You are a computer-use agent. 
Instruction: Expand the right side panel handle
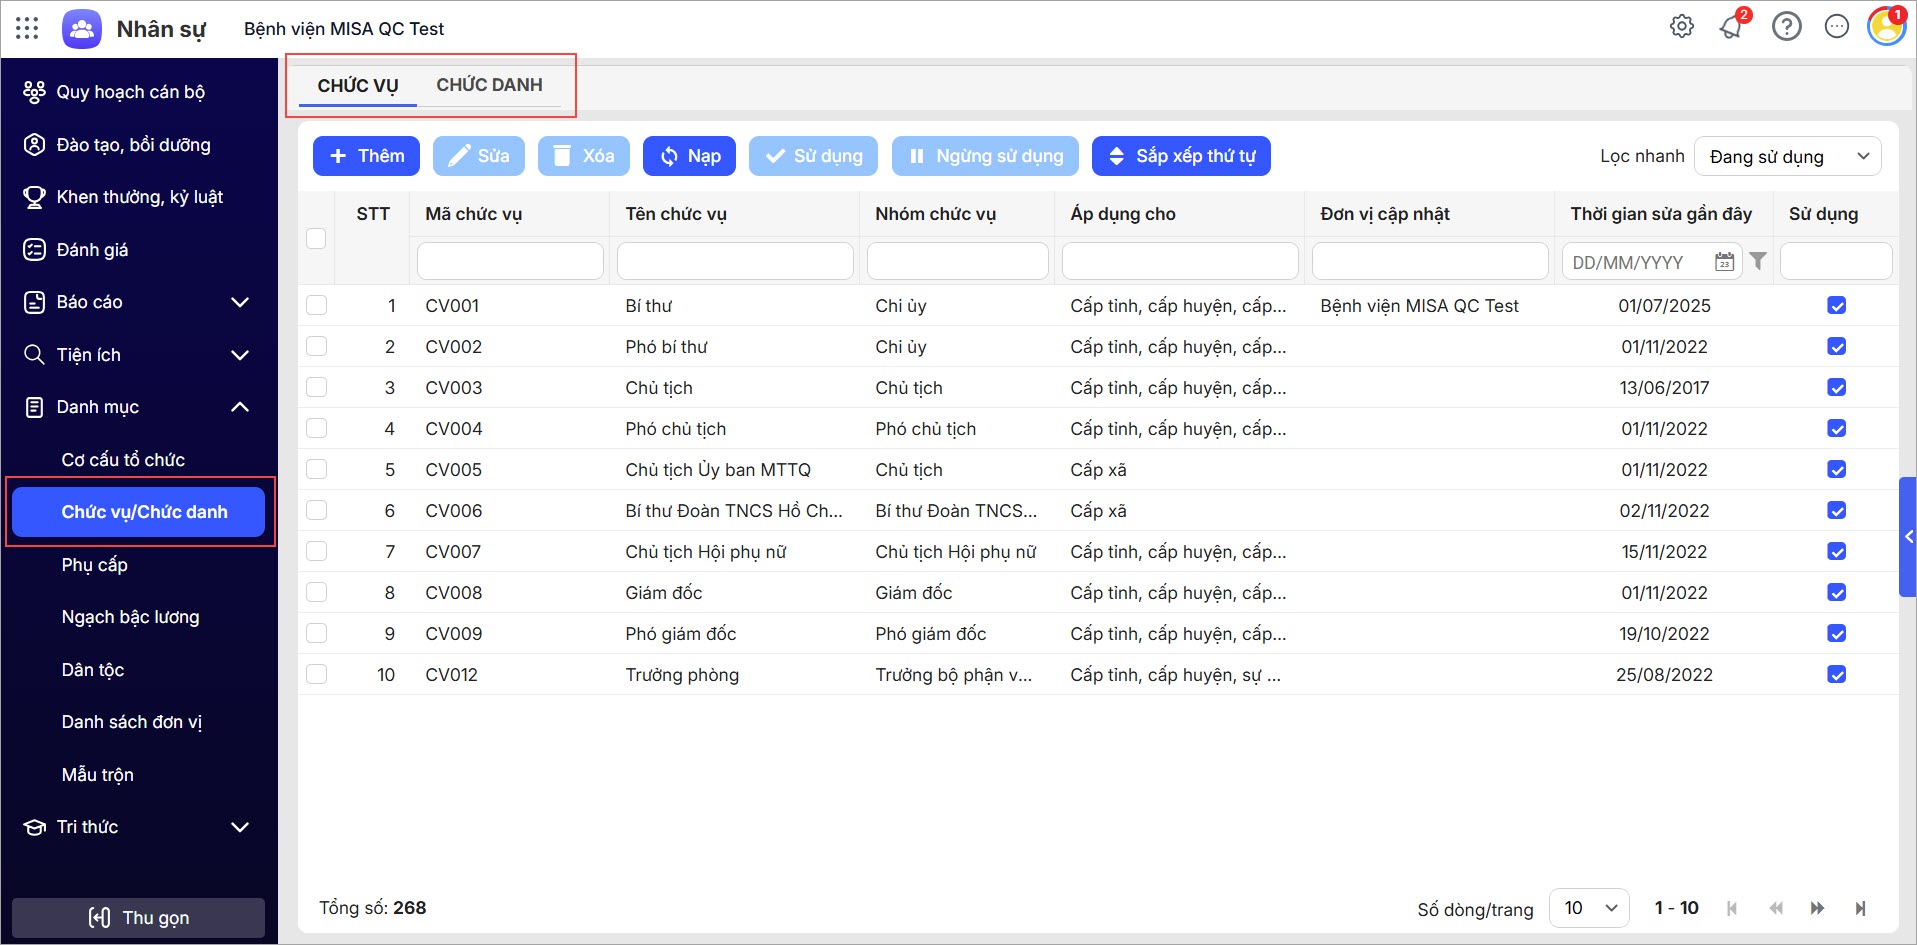(1908, 537)
